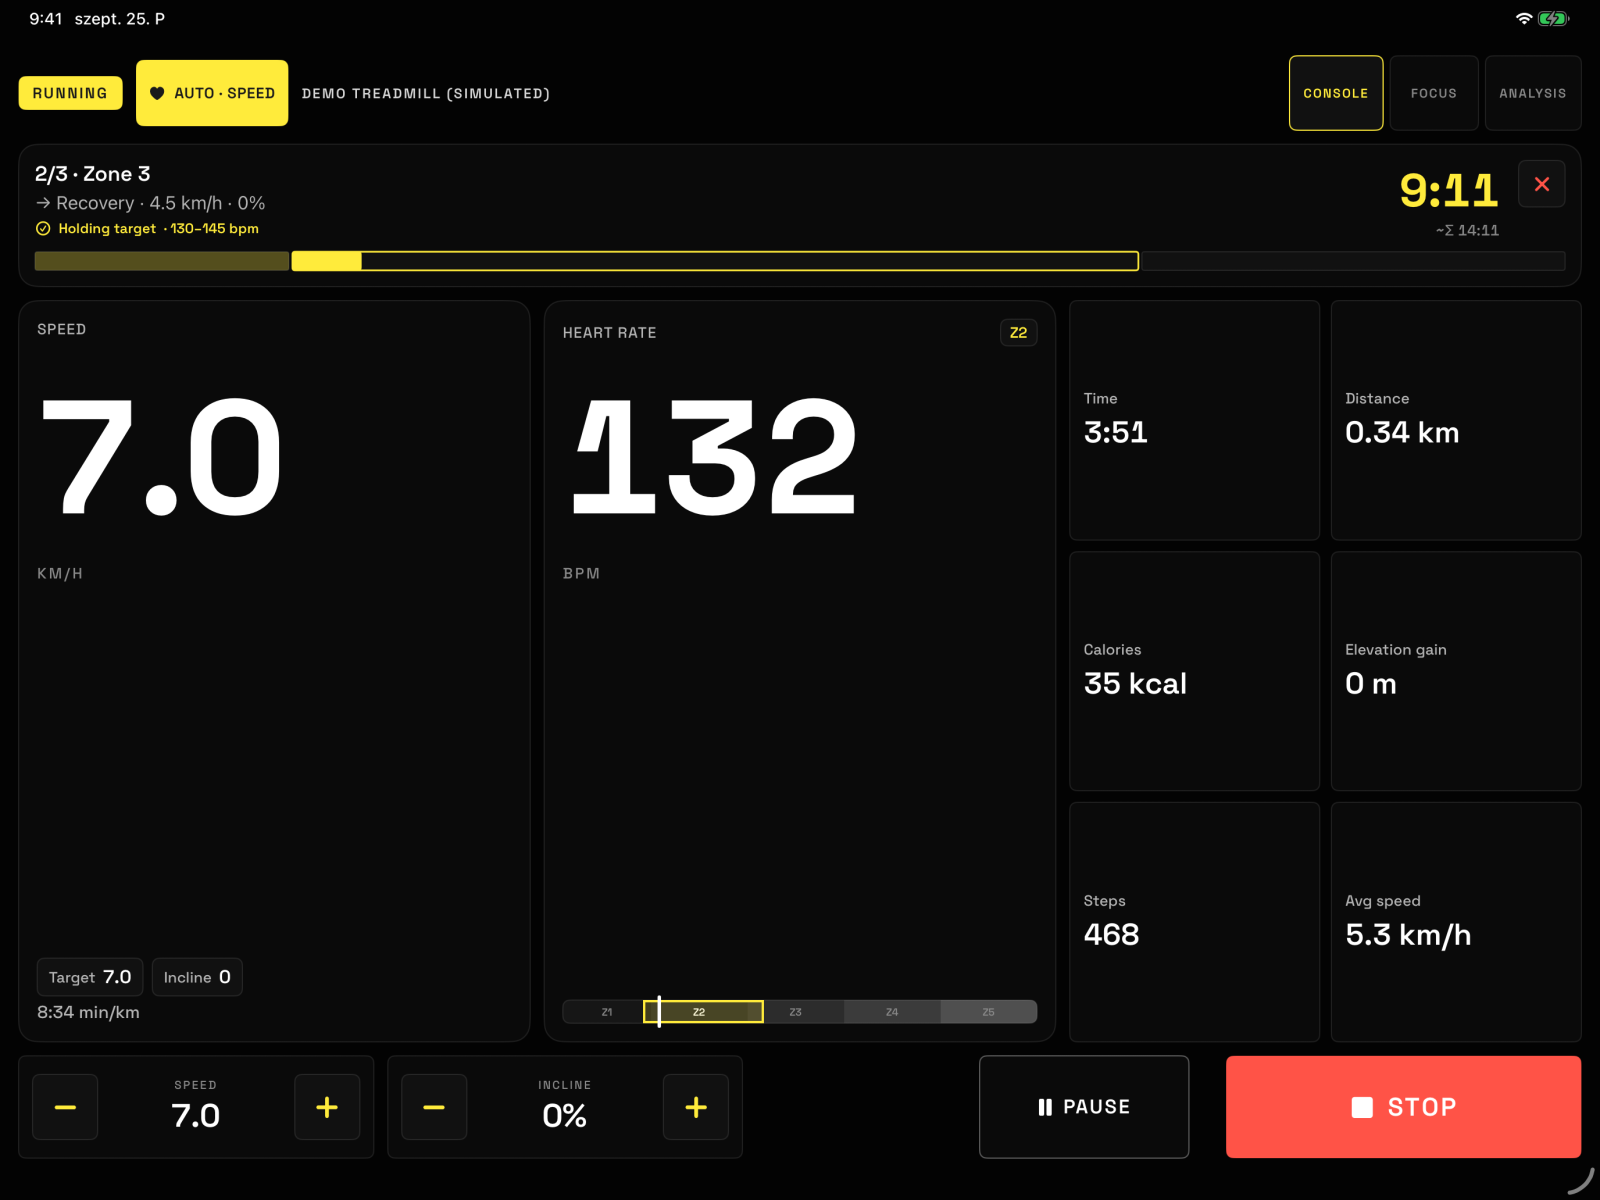Screen dimensions: 1600x1200
Task: Click the 8:34 min/km pace text
Action: click(88, 1012)
